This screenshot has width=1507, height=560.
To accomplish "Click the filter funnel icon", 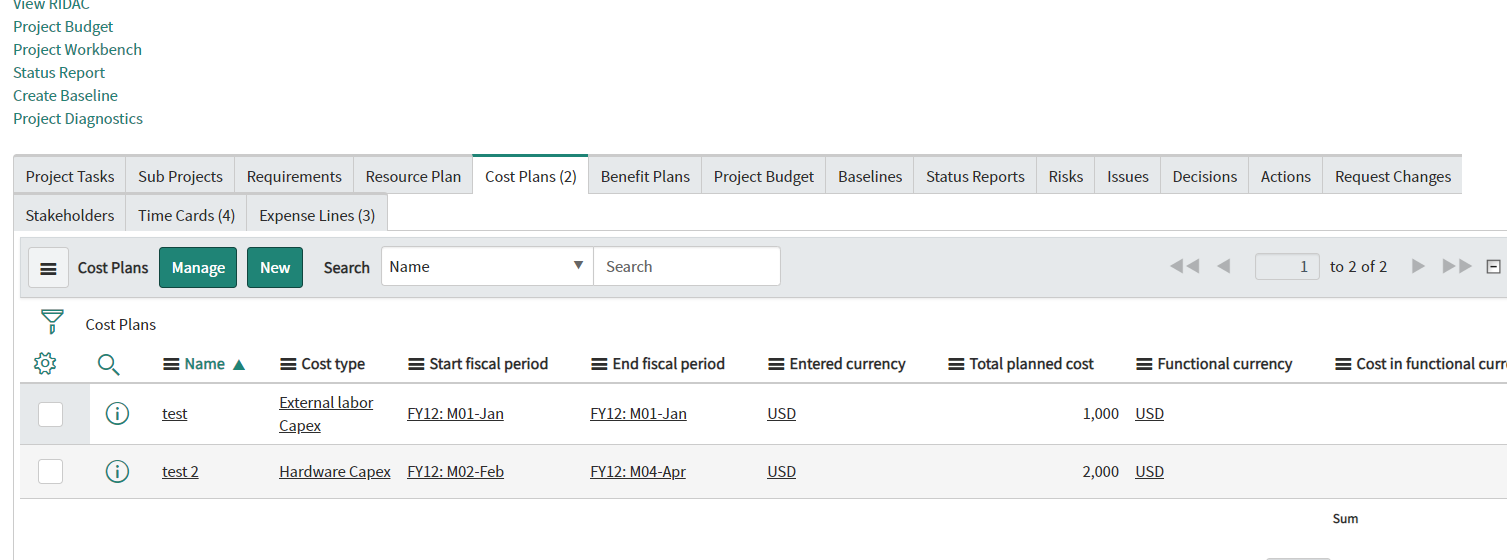I will pyautogui.click(x=52, y=322).
